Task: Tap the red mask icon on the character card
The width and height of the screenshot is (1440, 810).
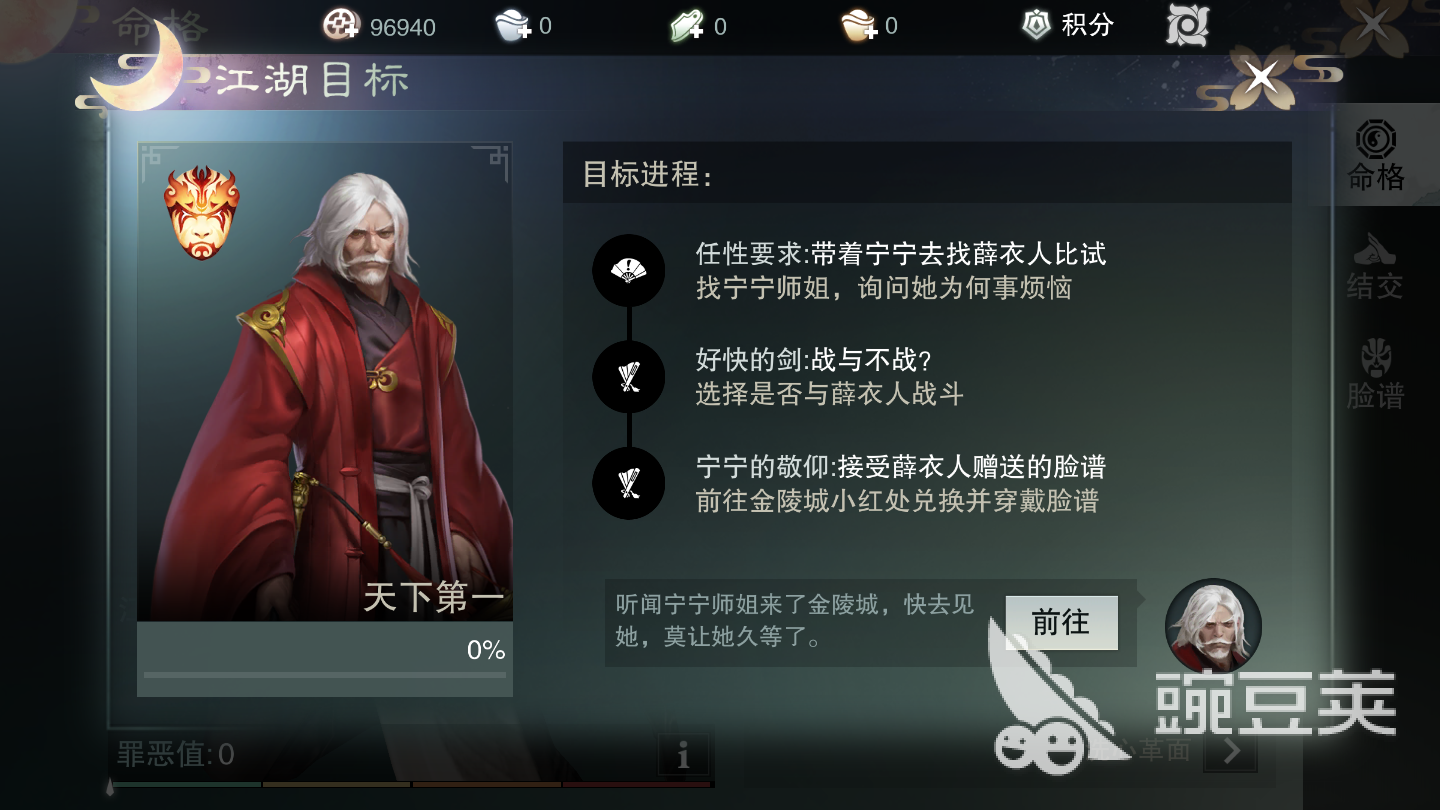Action: pyautogui.click(x=202, y=213)
